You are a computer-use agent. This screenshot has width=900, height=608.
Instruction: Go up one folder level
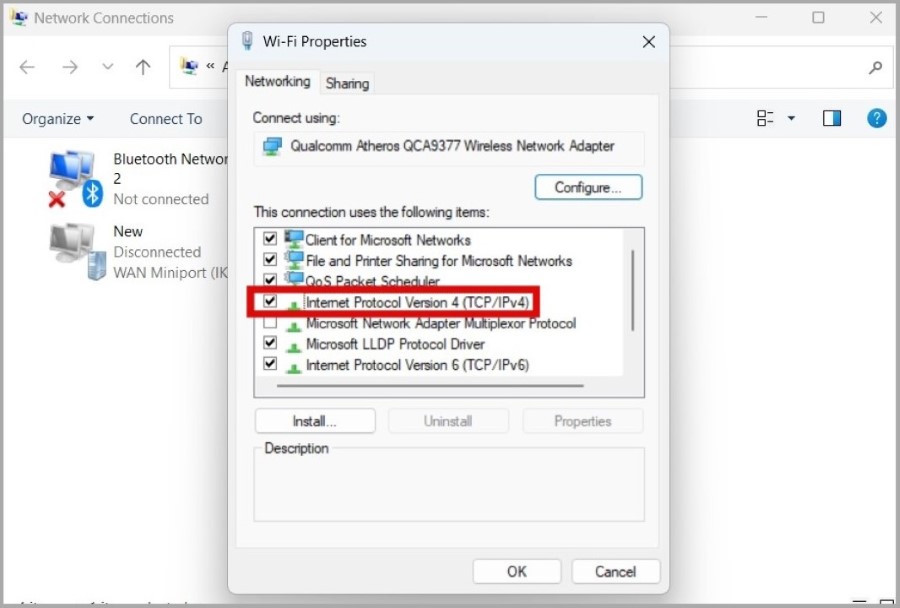[x=143, y=68]
